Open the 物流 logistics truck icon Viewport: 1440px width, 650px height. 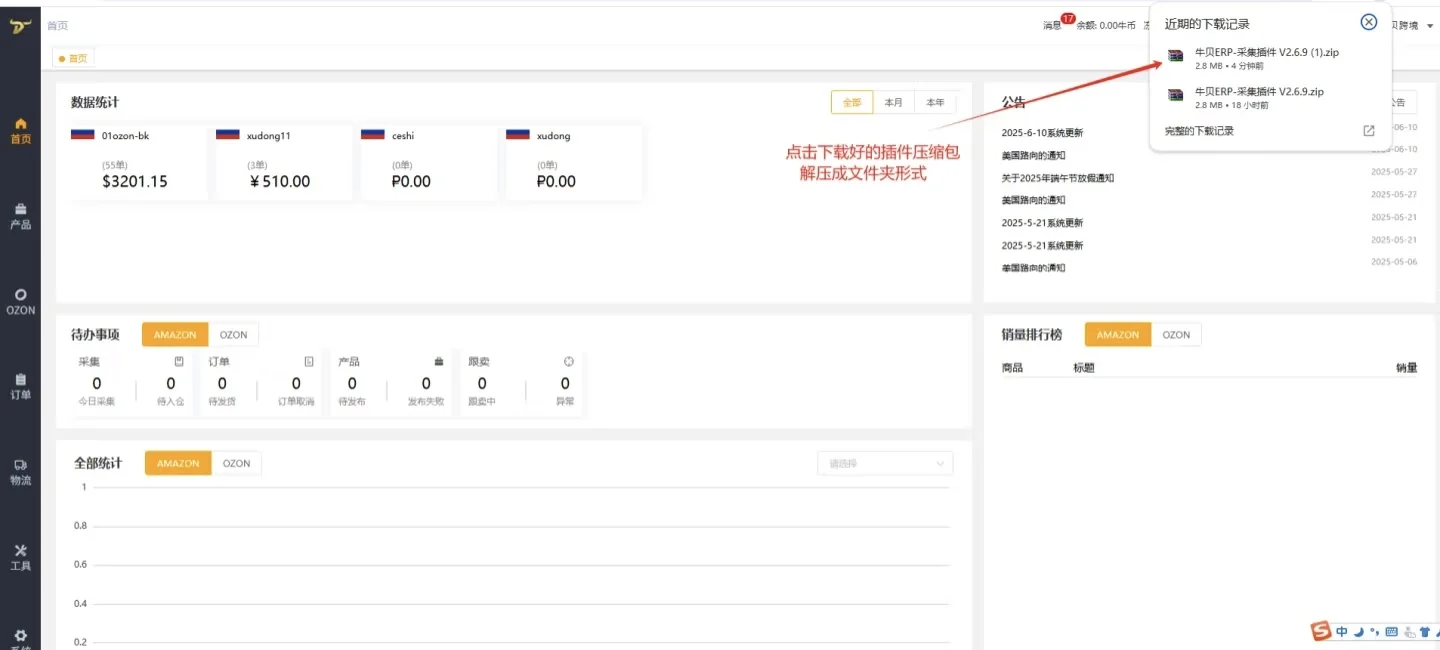(x=20, y=465)
